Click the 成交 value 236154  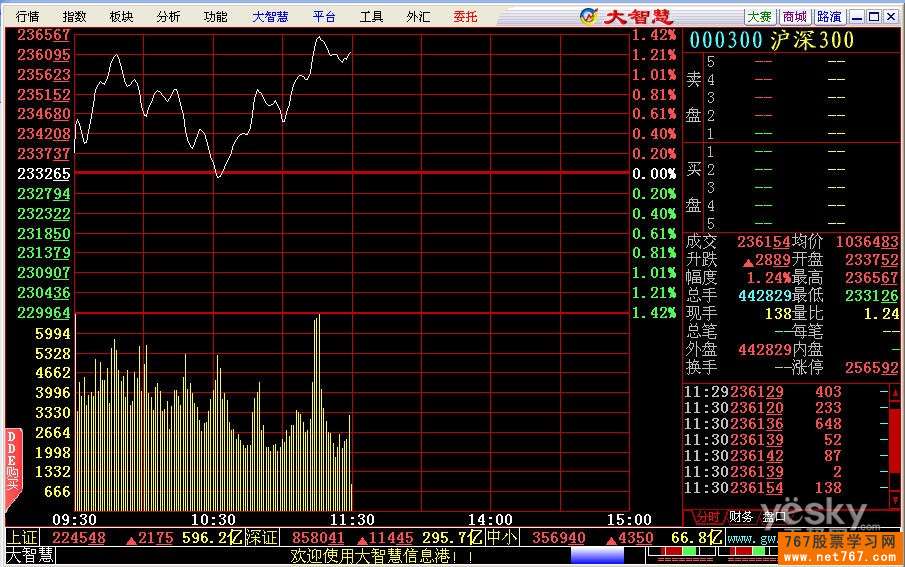pos(764,242)
